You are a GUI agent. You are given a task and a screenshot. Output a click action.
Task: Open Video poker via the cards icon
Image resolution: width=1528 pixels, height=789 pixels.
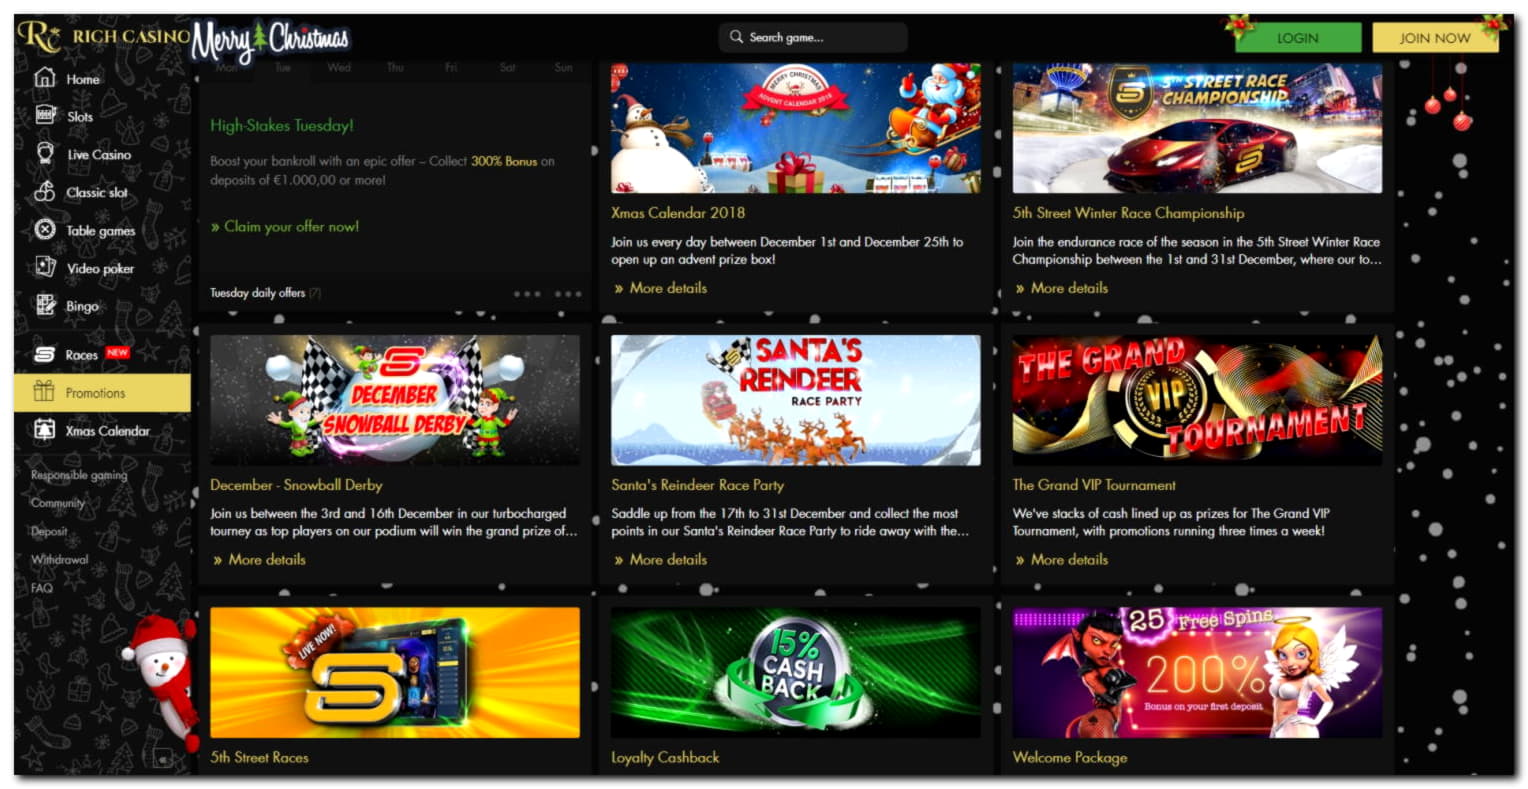(x=45, y=267)
